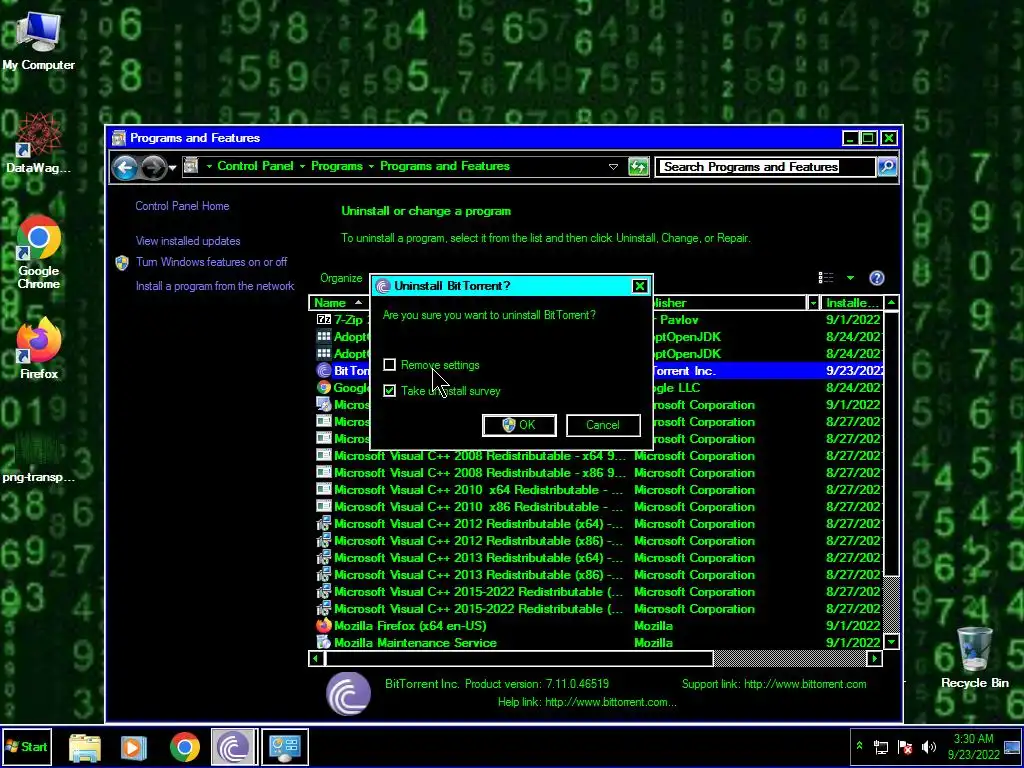Select Microsoft Visual C++ 2013 Redistributable (x86)
Screen dimensions: 1024x768
click(x=480, y=575)
